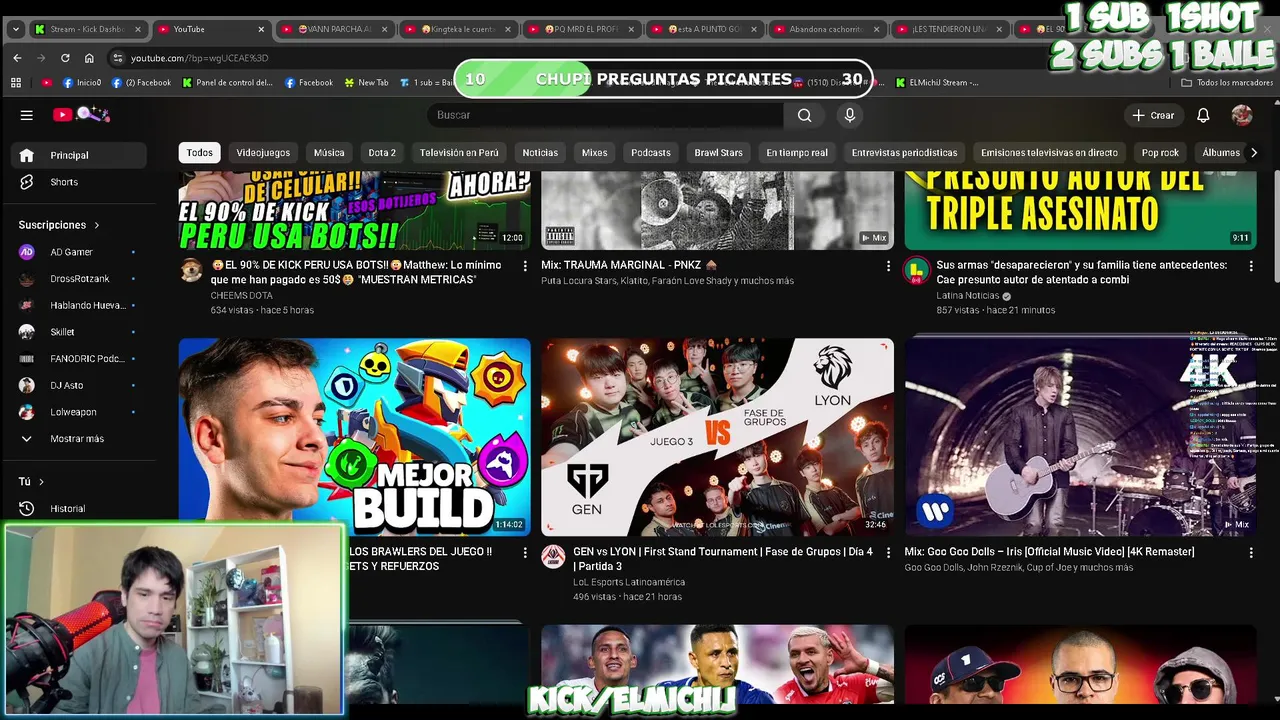
Task: Select the Brawl Stars filter chip
Action: click(x=718, y=153)
